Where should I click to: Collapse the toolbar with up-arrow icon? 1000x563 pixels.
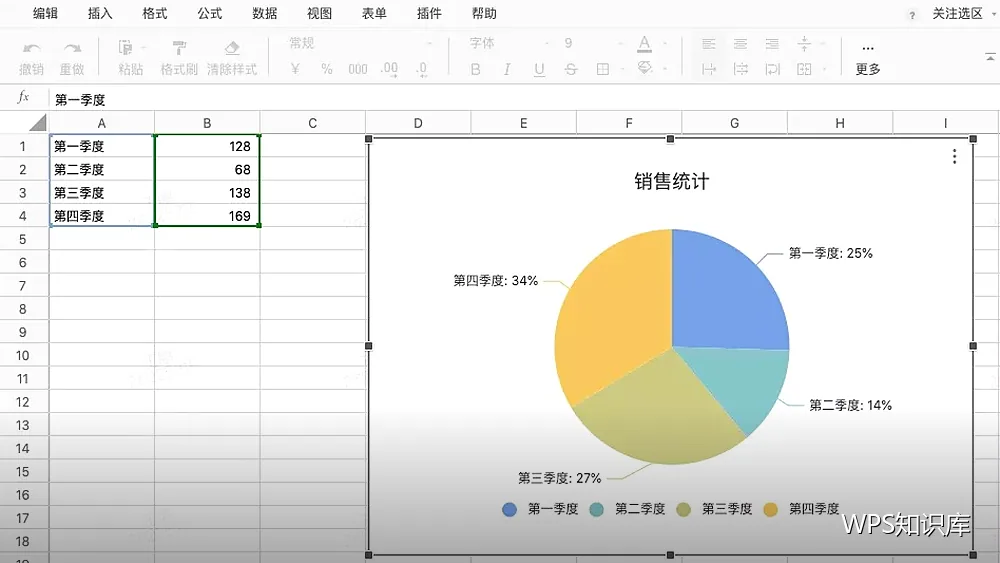(x=990, y=57)
